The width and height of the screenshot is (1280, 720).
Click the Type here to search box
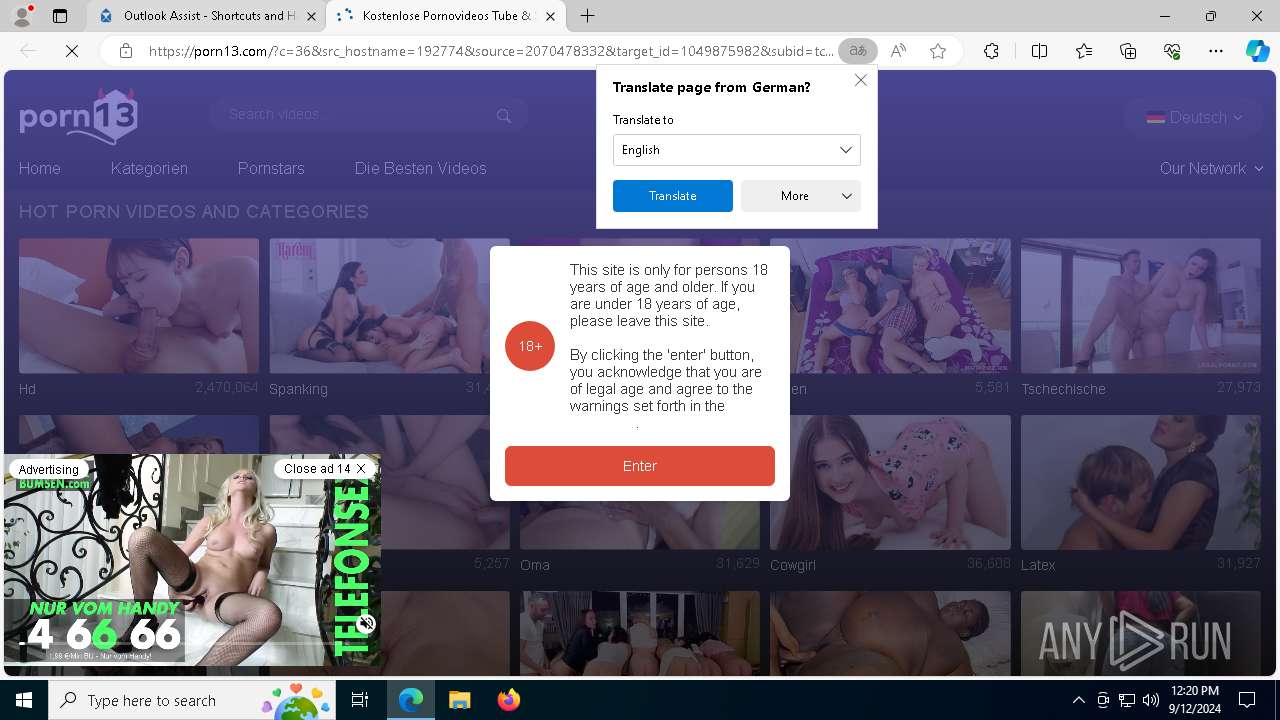pos(191,700)
